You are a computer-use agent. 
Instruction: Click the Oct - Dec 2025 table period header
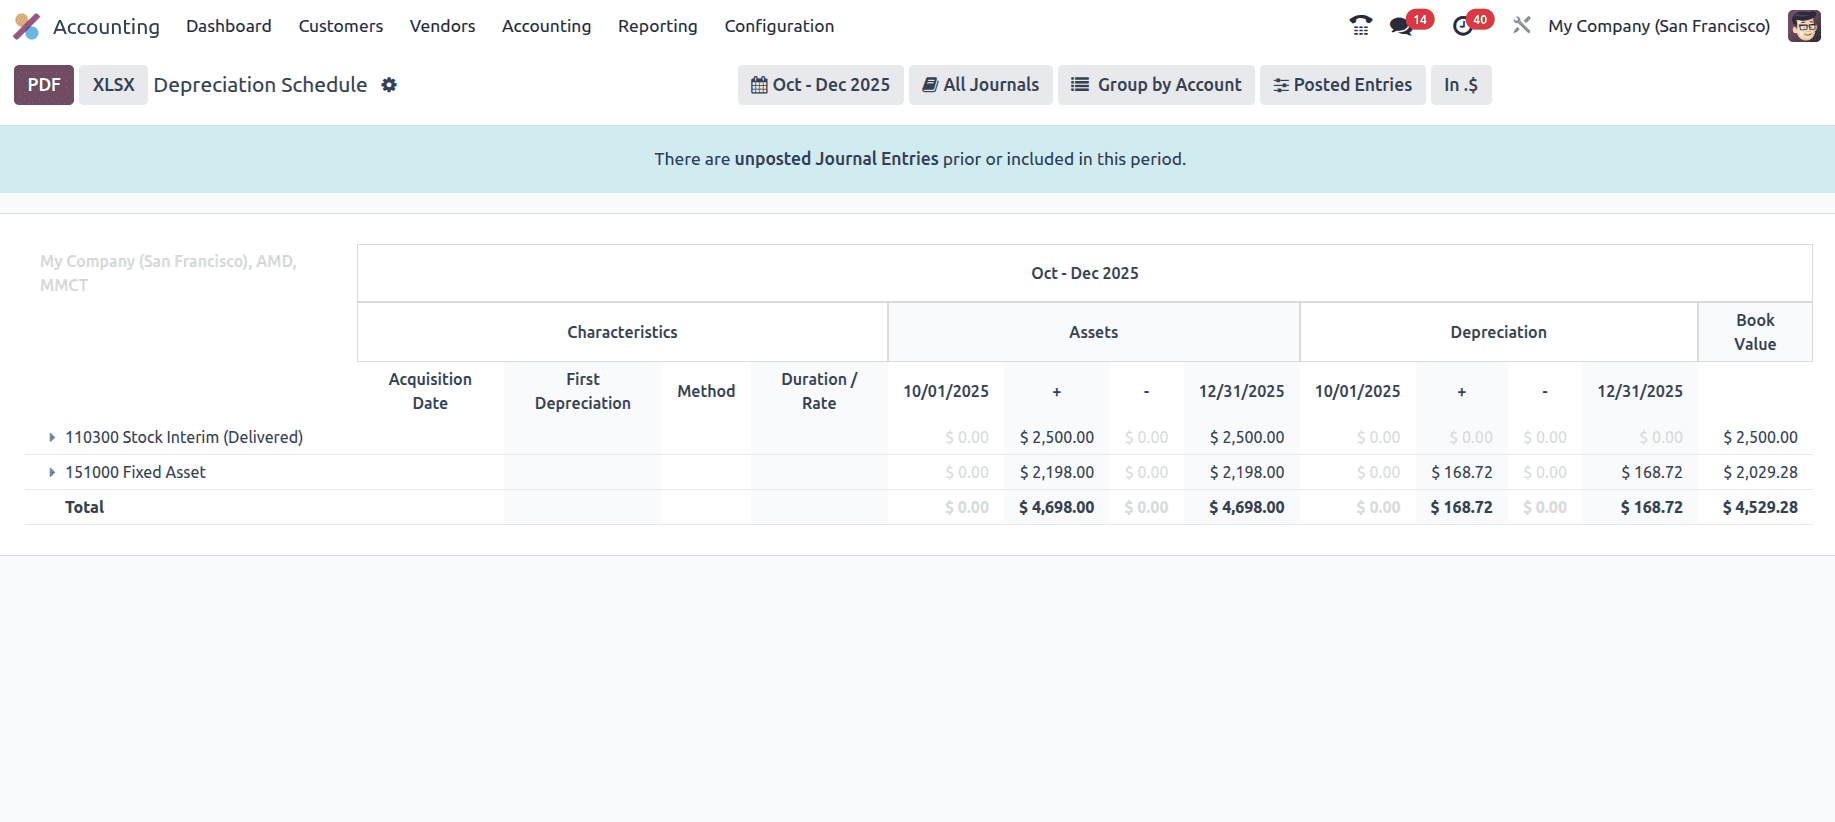[1085, 273]
